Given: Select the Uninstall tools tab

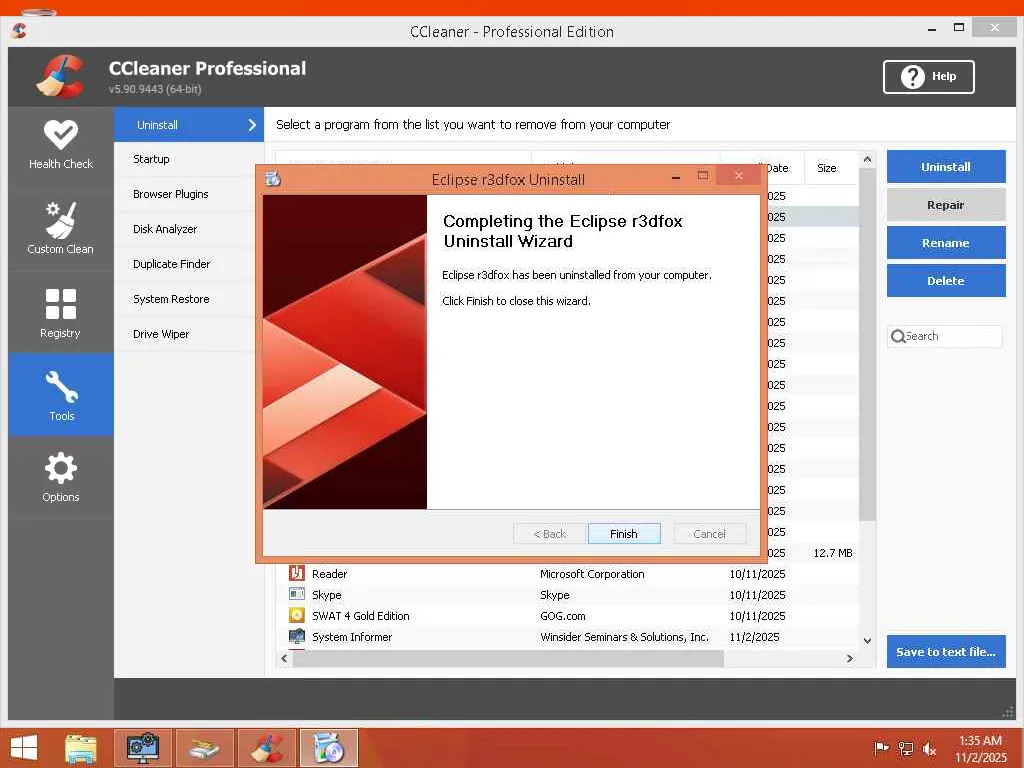Looking at the screenshot, I should coord(189,124).
